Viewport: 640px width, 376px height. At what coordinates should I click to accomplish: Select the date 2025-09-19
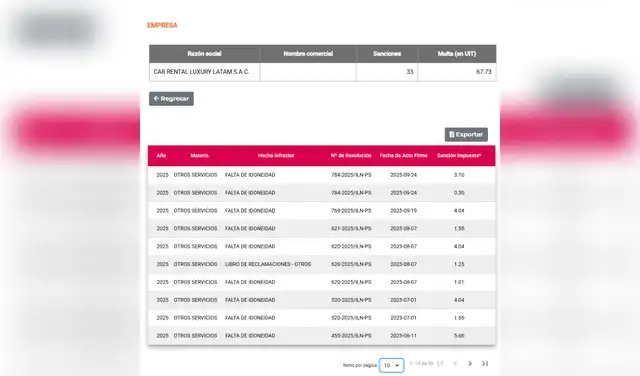(403, 211)
